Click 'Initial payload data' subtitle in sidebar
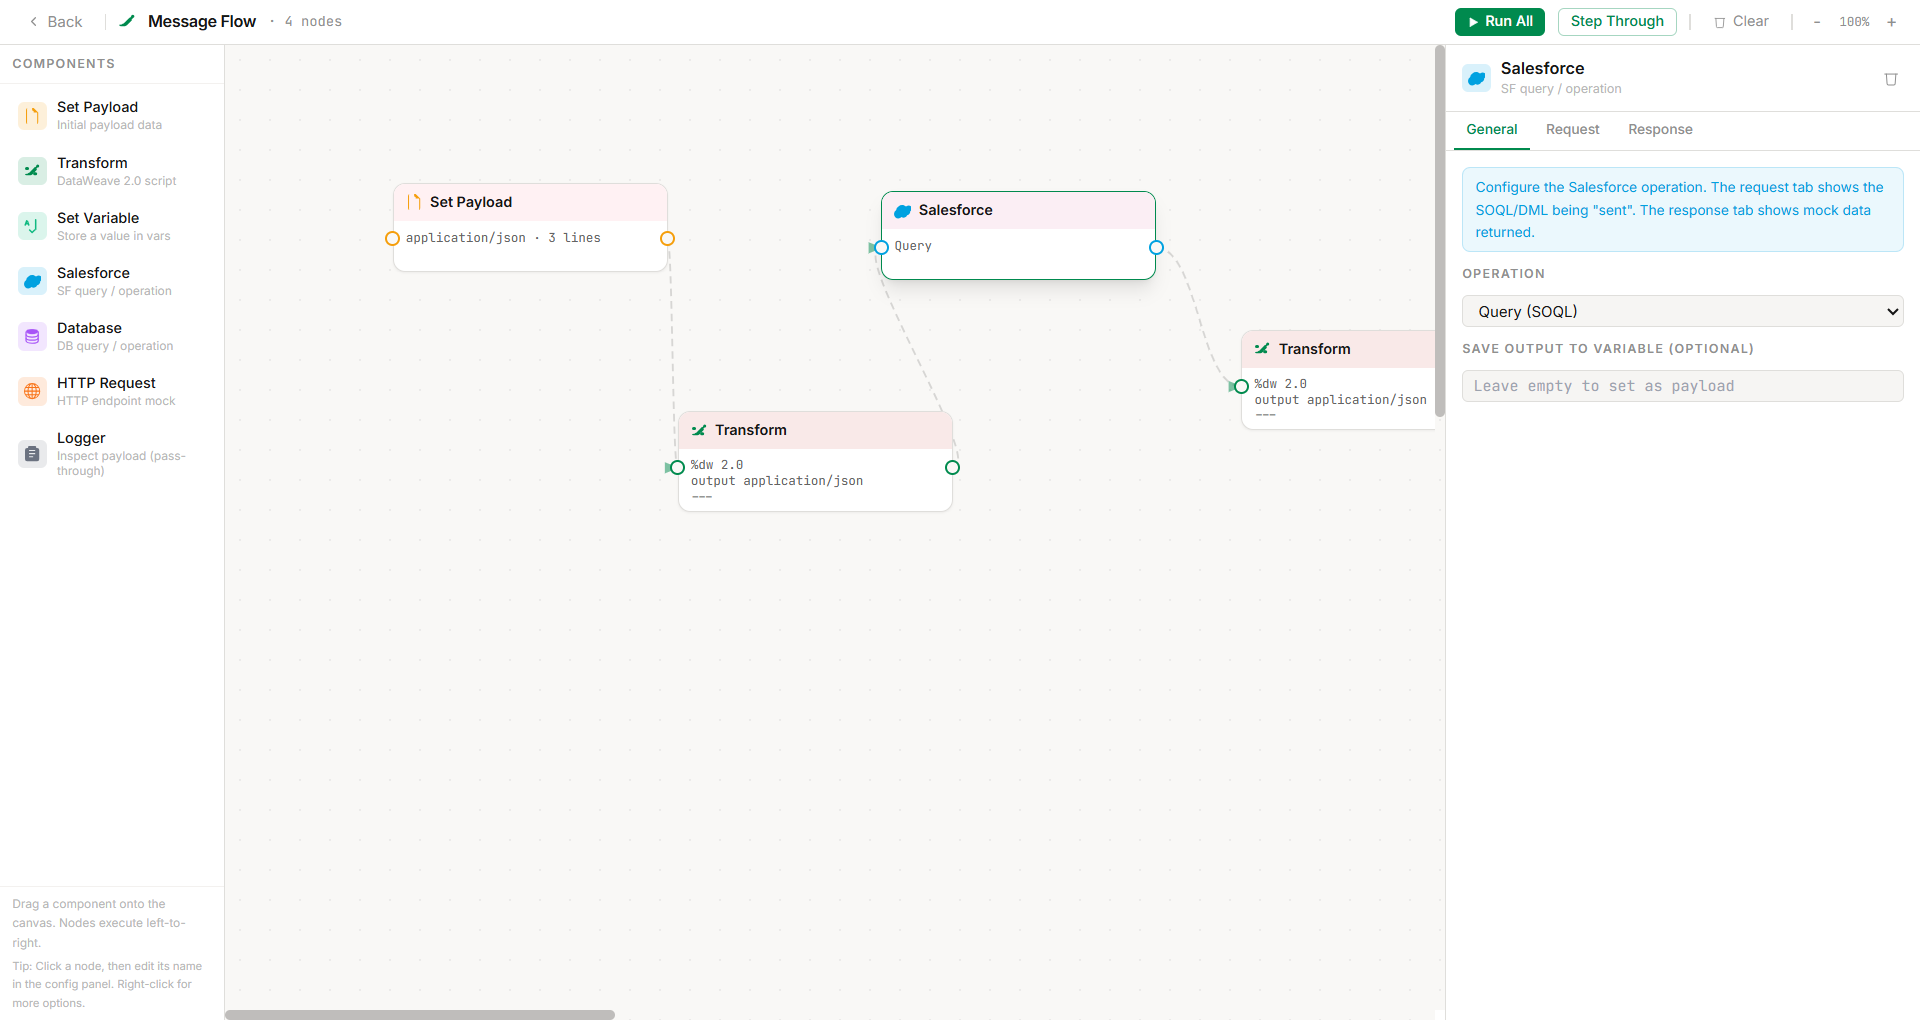The width and height of the screenshot is (1920, 1020). (x=109, y=125)
